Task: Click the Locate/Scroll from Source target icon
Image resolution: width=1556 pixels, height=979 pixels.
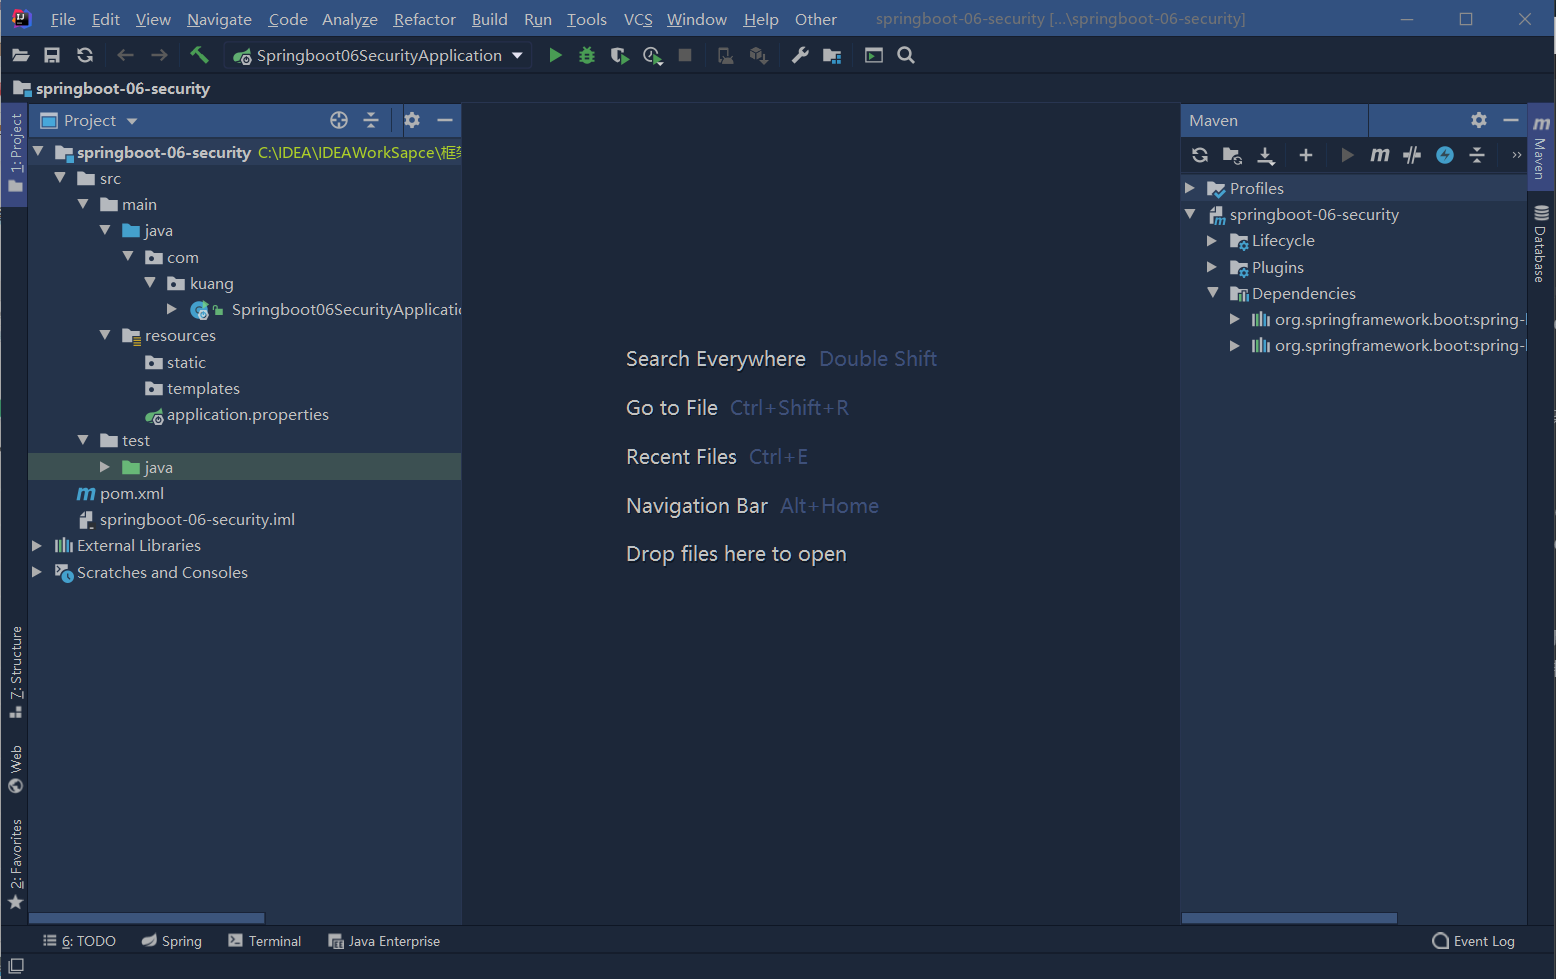Action: (339, 120)
